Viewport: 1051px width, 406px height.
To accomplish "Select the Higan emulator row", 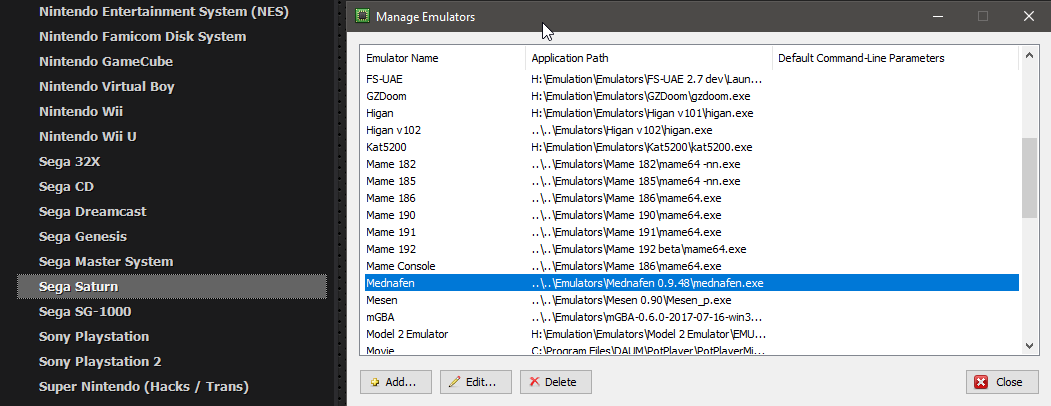I will point(692,113).
